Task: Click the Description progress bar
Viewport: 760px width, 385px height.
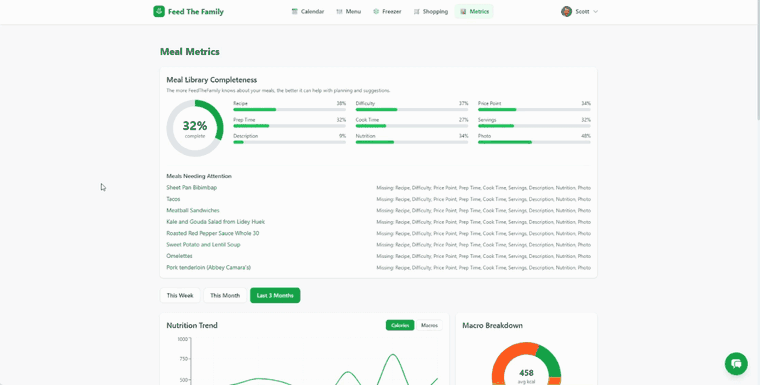Action: point(289,142)
